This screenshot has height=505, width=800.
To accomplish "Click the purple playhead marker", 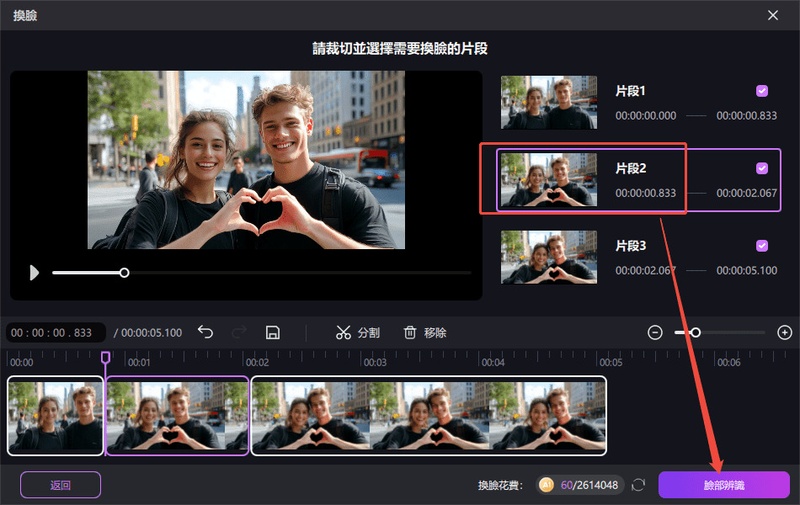I will pyautogui.click(x=106, y=357).
